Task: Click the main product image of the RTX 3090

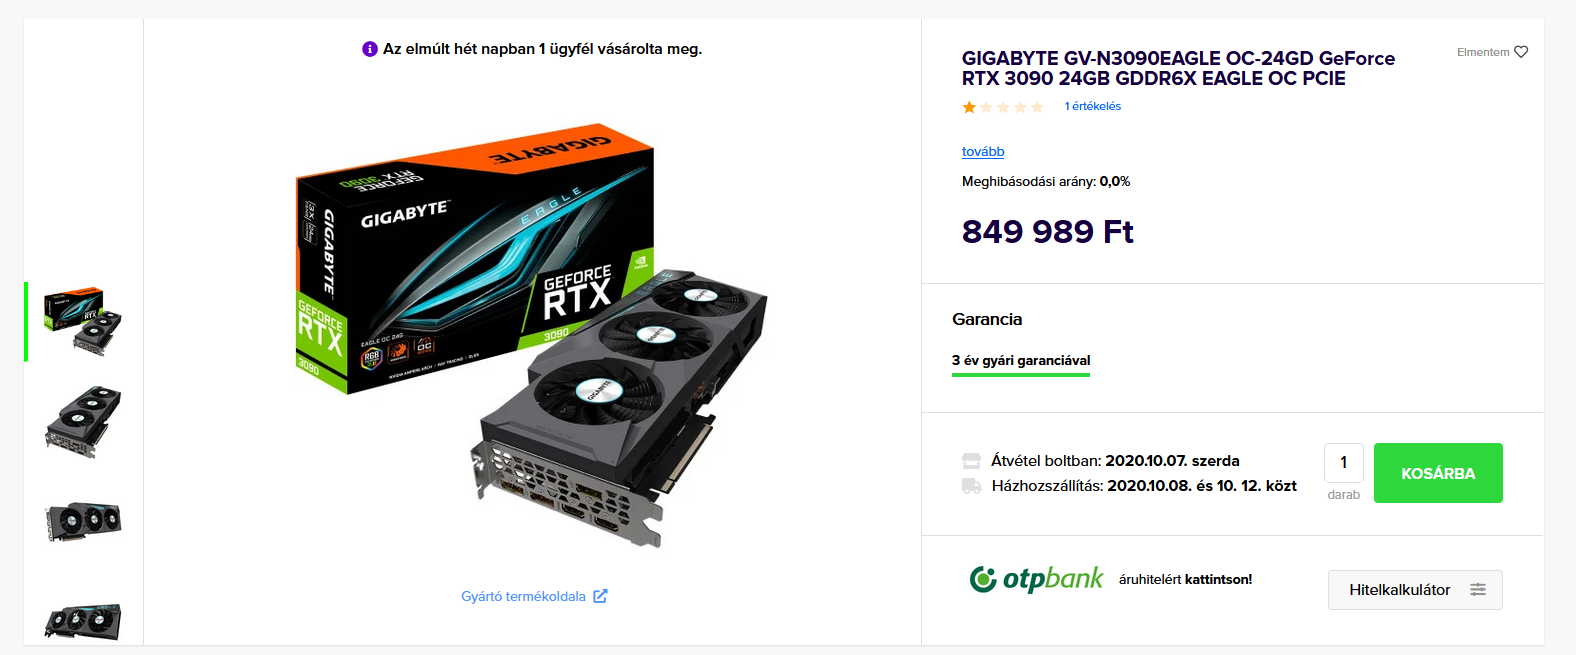Action: 532,337
